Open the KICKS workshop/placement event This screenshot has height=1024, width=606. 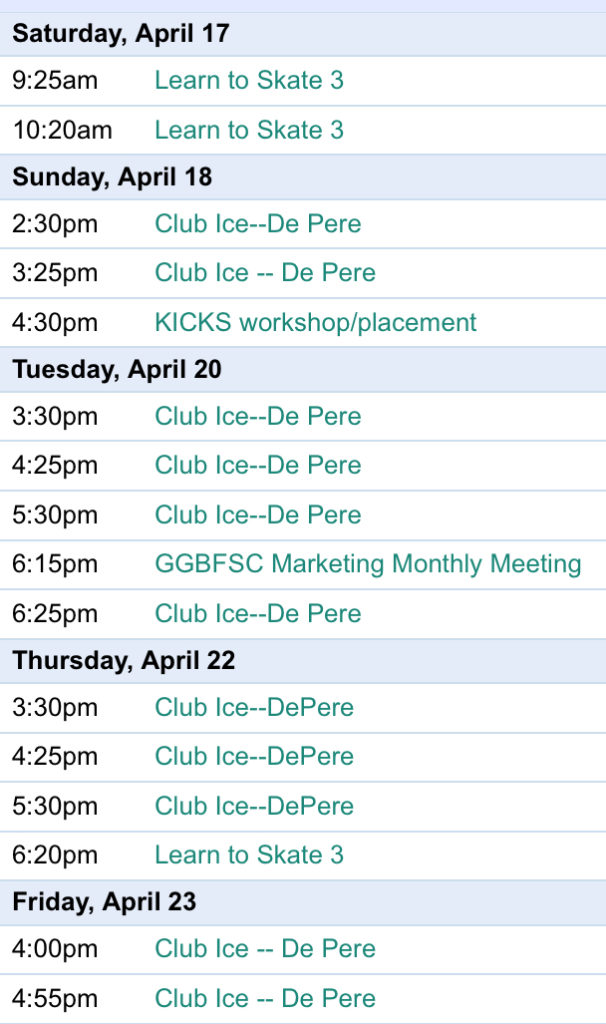[315, 322]
